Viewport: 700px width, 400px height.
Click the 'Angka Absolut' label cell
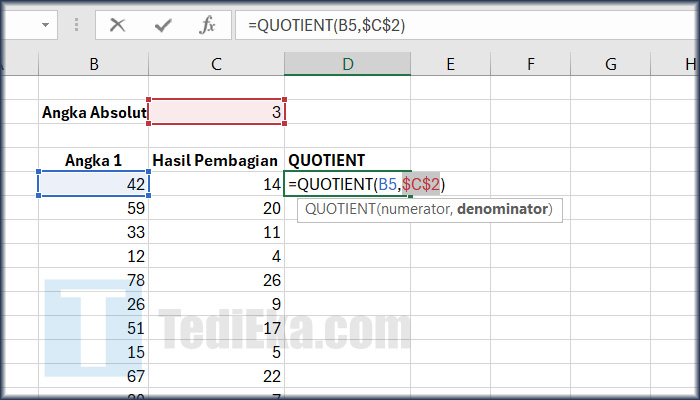coord(93,112)
